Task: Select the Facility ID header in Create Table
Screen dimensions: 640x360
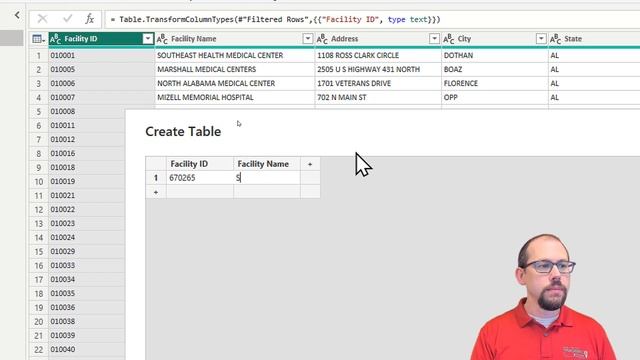Action: tap(200, 164)
